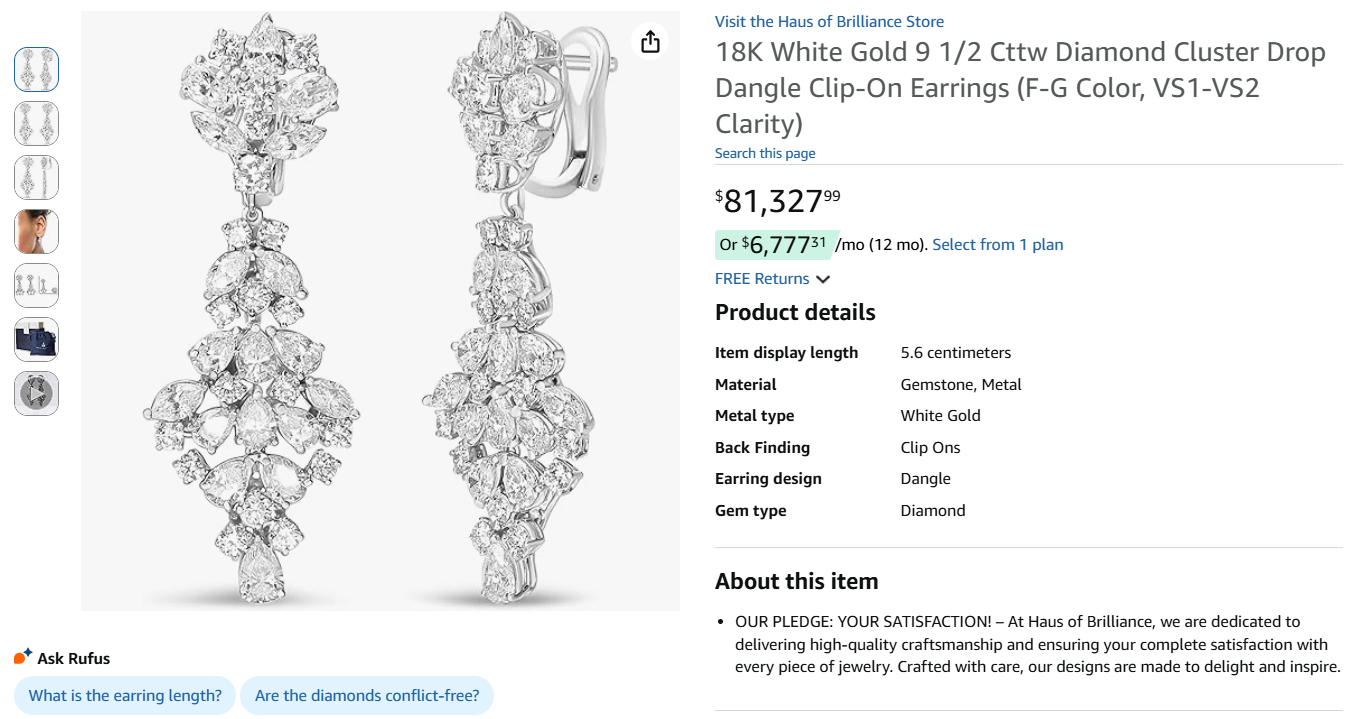Select the model wearing earrings thumbnail
Image resolution: width=1357 pixels, height=719 pixels.
click(36, 231)
